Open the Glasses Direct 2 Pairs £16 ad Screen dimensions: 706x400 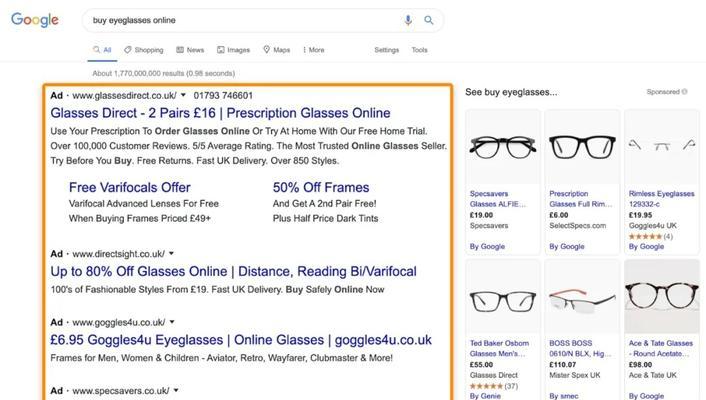coord(220,113)
